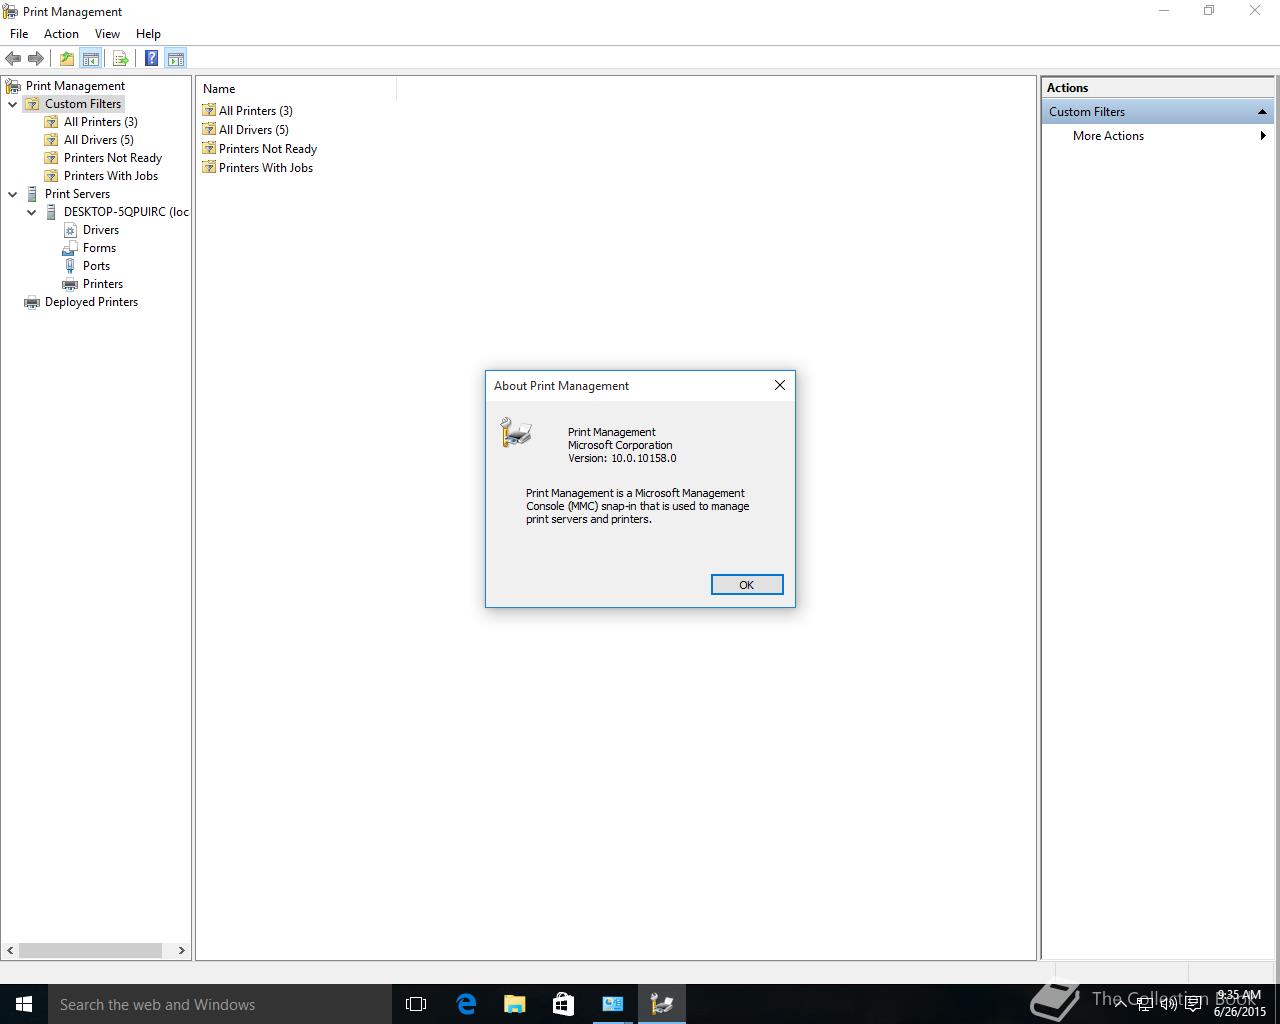Open Forms node under the server
1280x1024 pixels.
[99, 248]
